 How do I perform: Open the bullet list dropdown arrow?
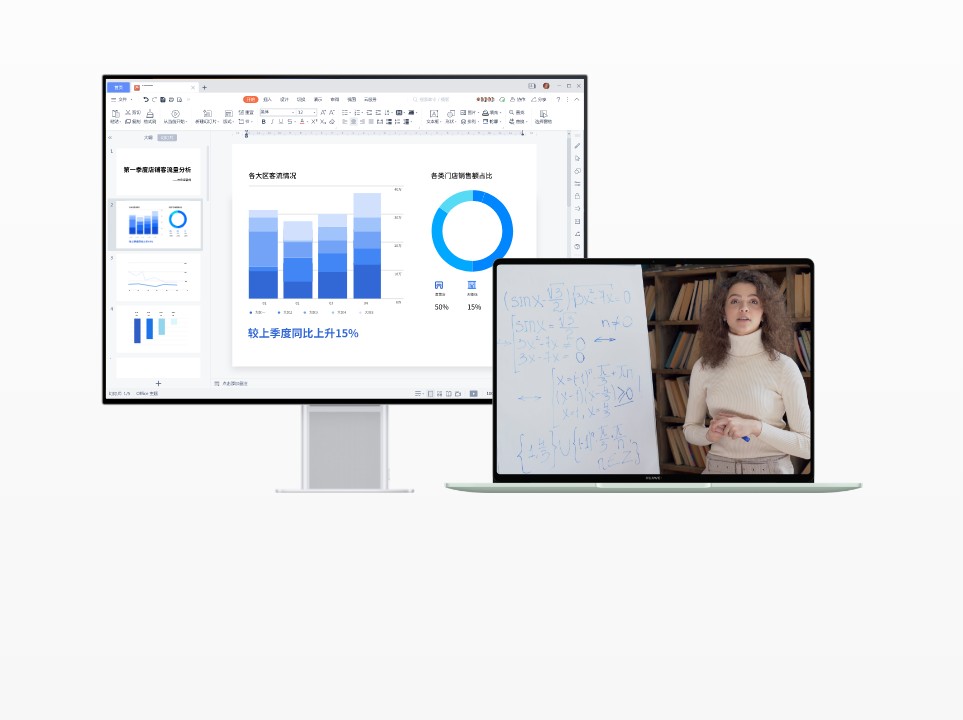point(349,112)
